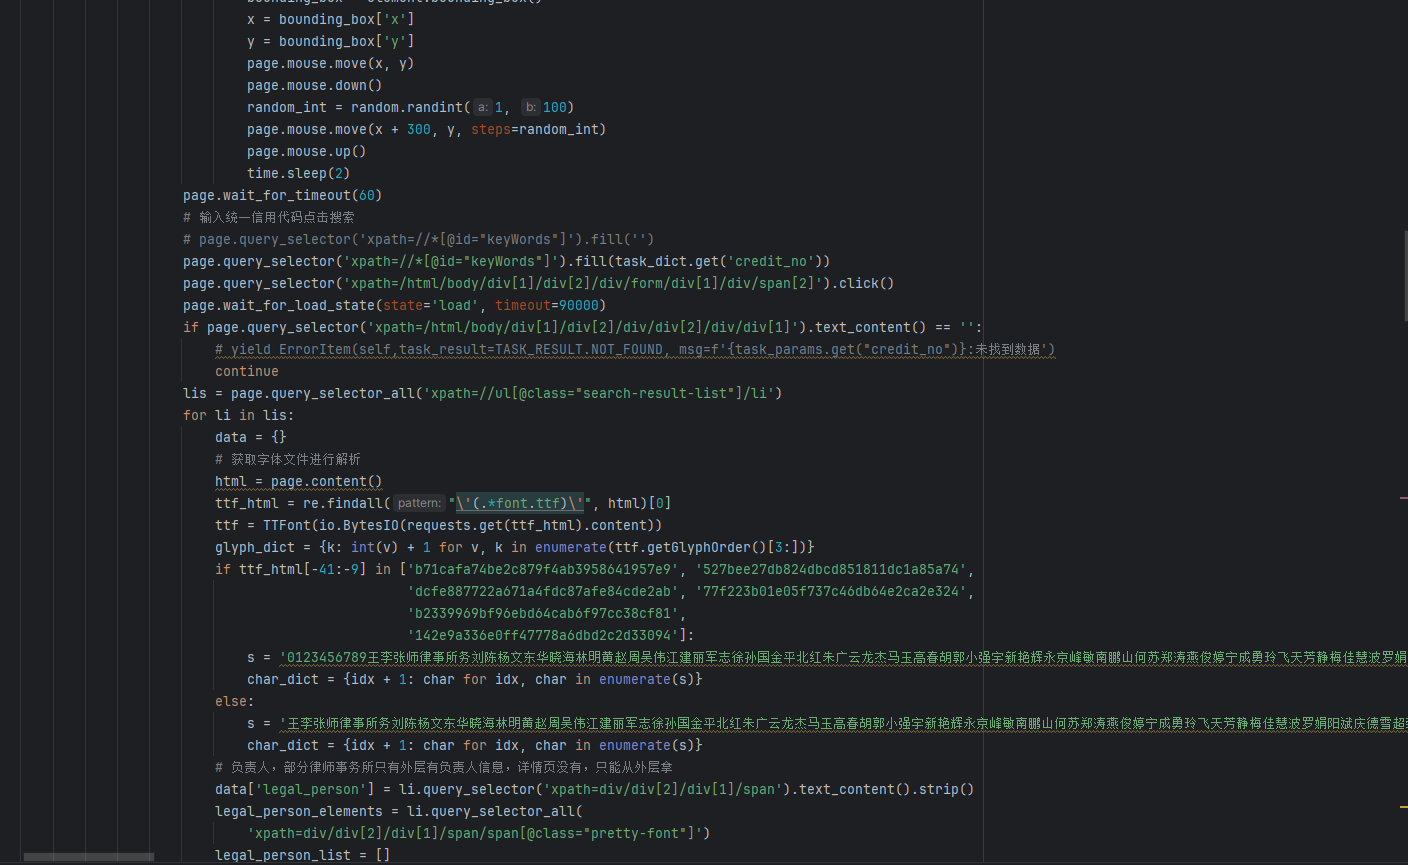Click the horizontal scrollbar thumb
The height and width of the screenshot is (865, 1408).
[x=89, y=857]
